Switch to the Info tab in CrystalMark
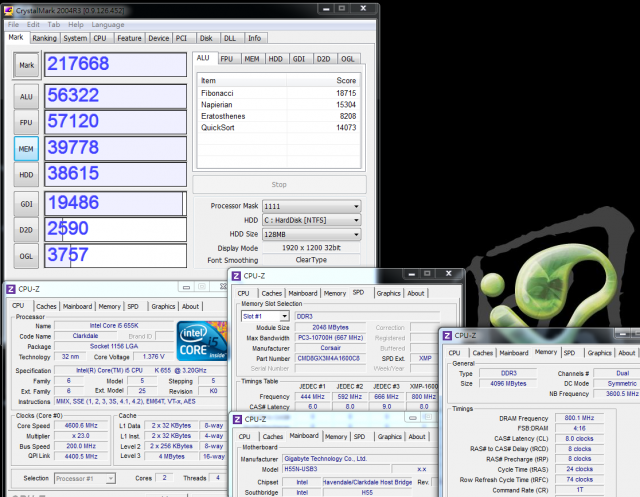 [254, 38]
